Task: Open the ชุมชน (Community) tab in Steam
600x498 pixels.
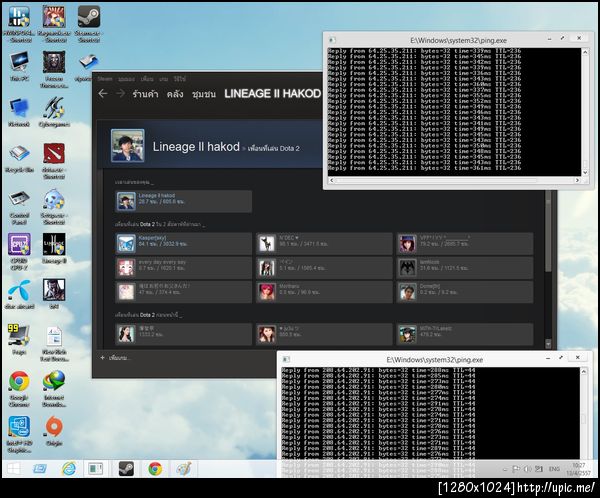Action: [204, 94]
